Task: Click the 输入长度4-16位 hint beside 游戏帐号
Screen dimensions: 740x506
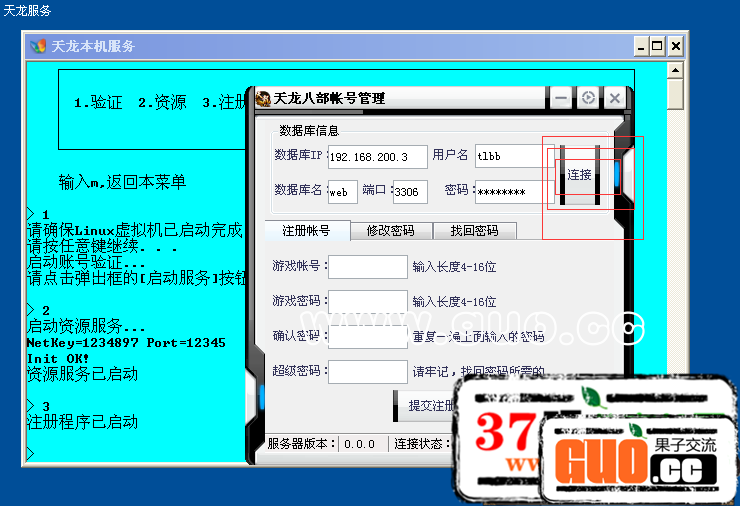Action: [454, 267]
